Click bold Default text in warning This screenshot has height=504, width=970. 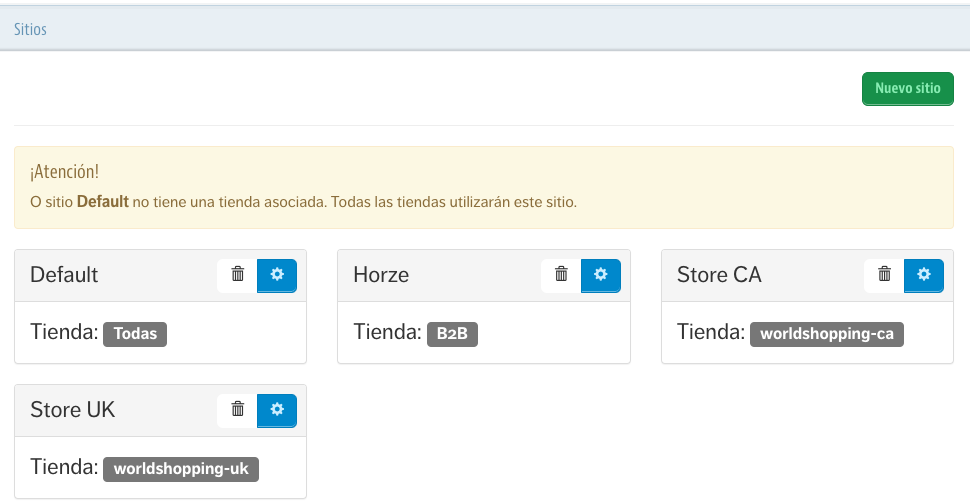102,201
